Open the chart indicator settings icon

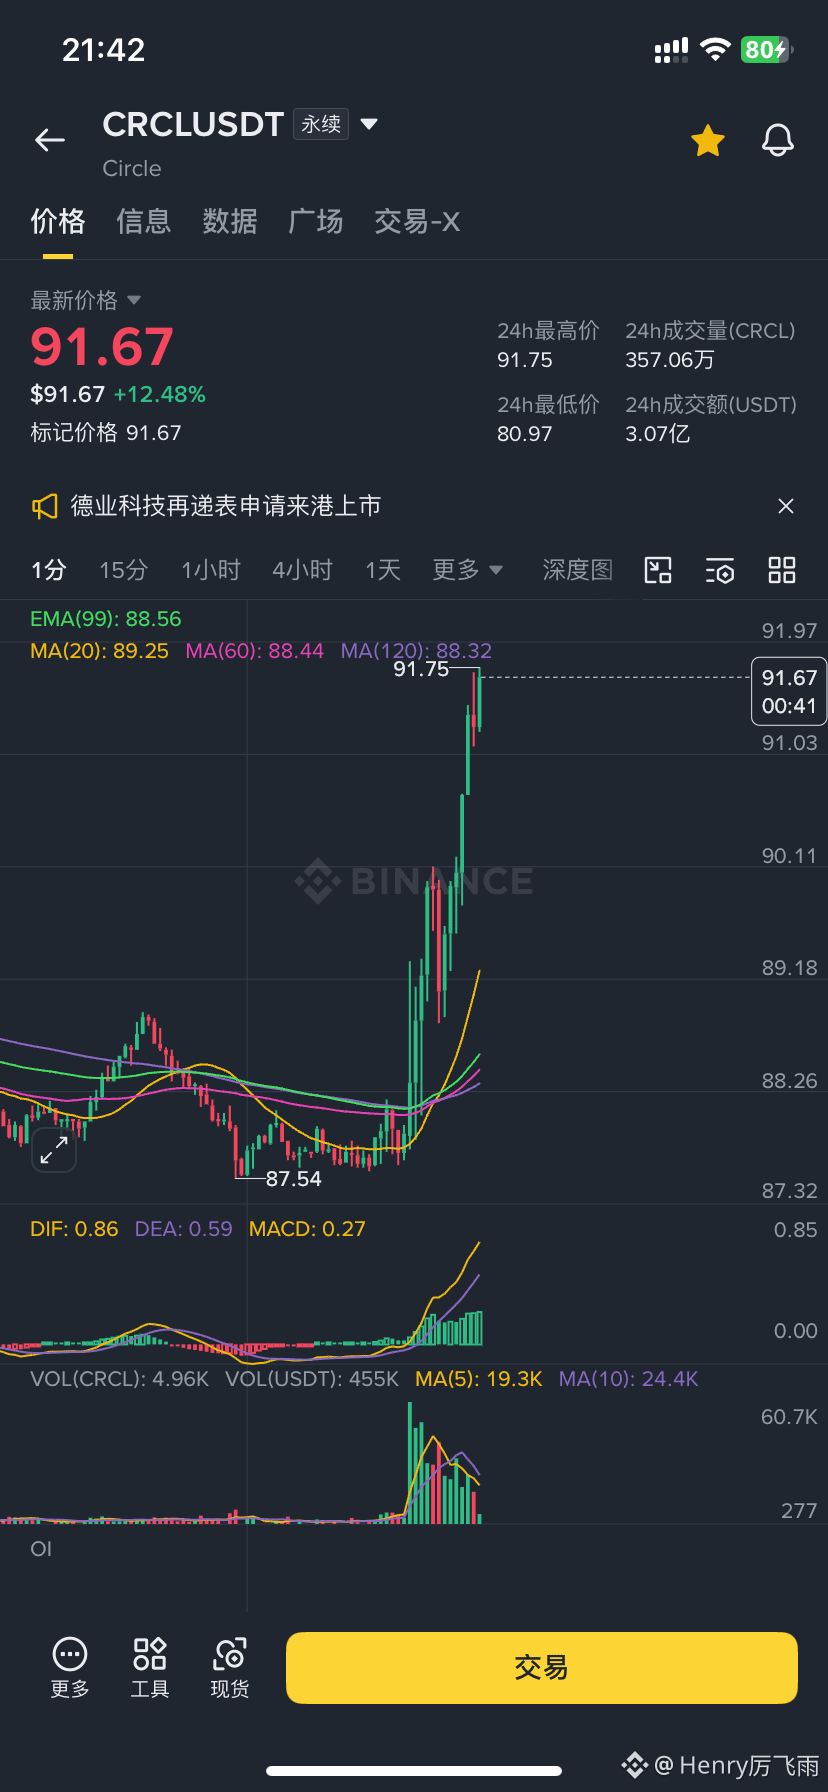tap(720, 570)
